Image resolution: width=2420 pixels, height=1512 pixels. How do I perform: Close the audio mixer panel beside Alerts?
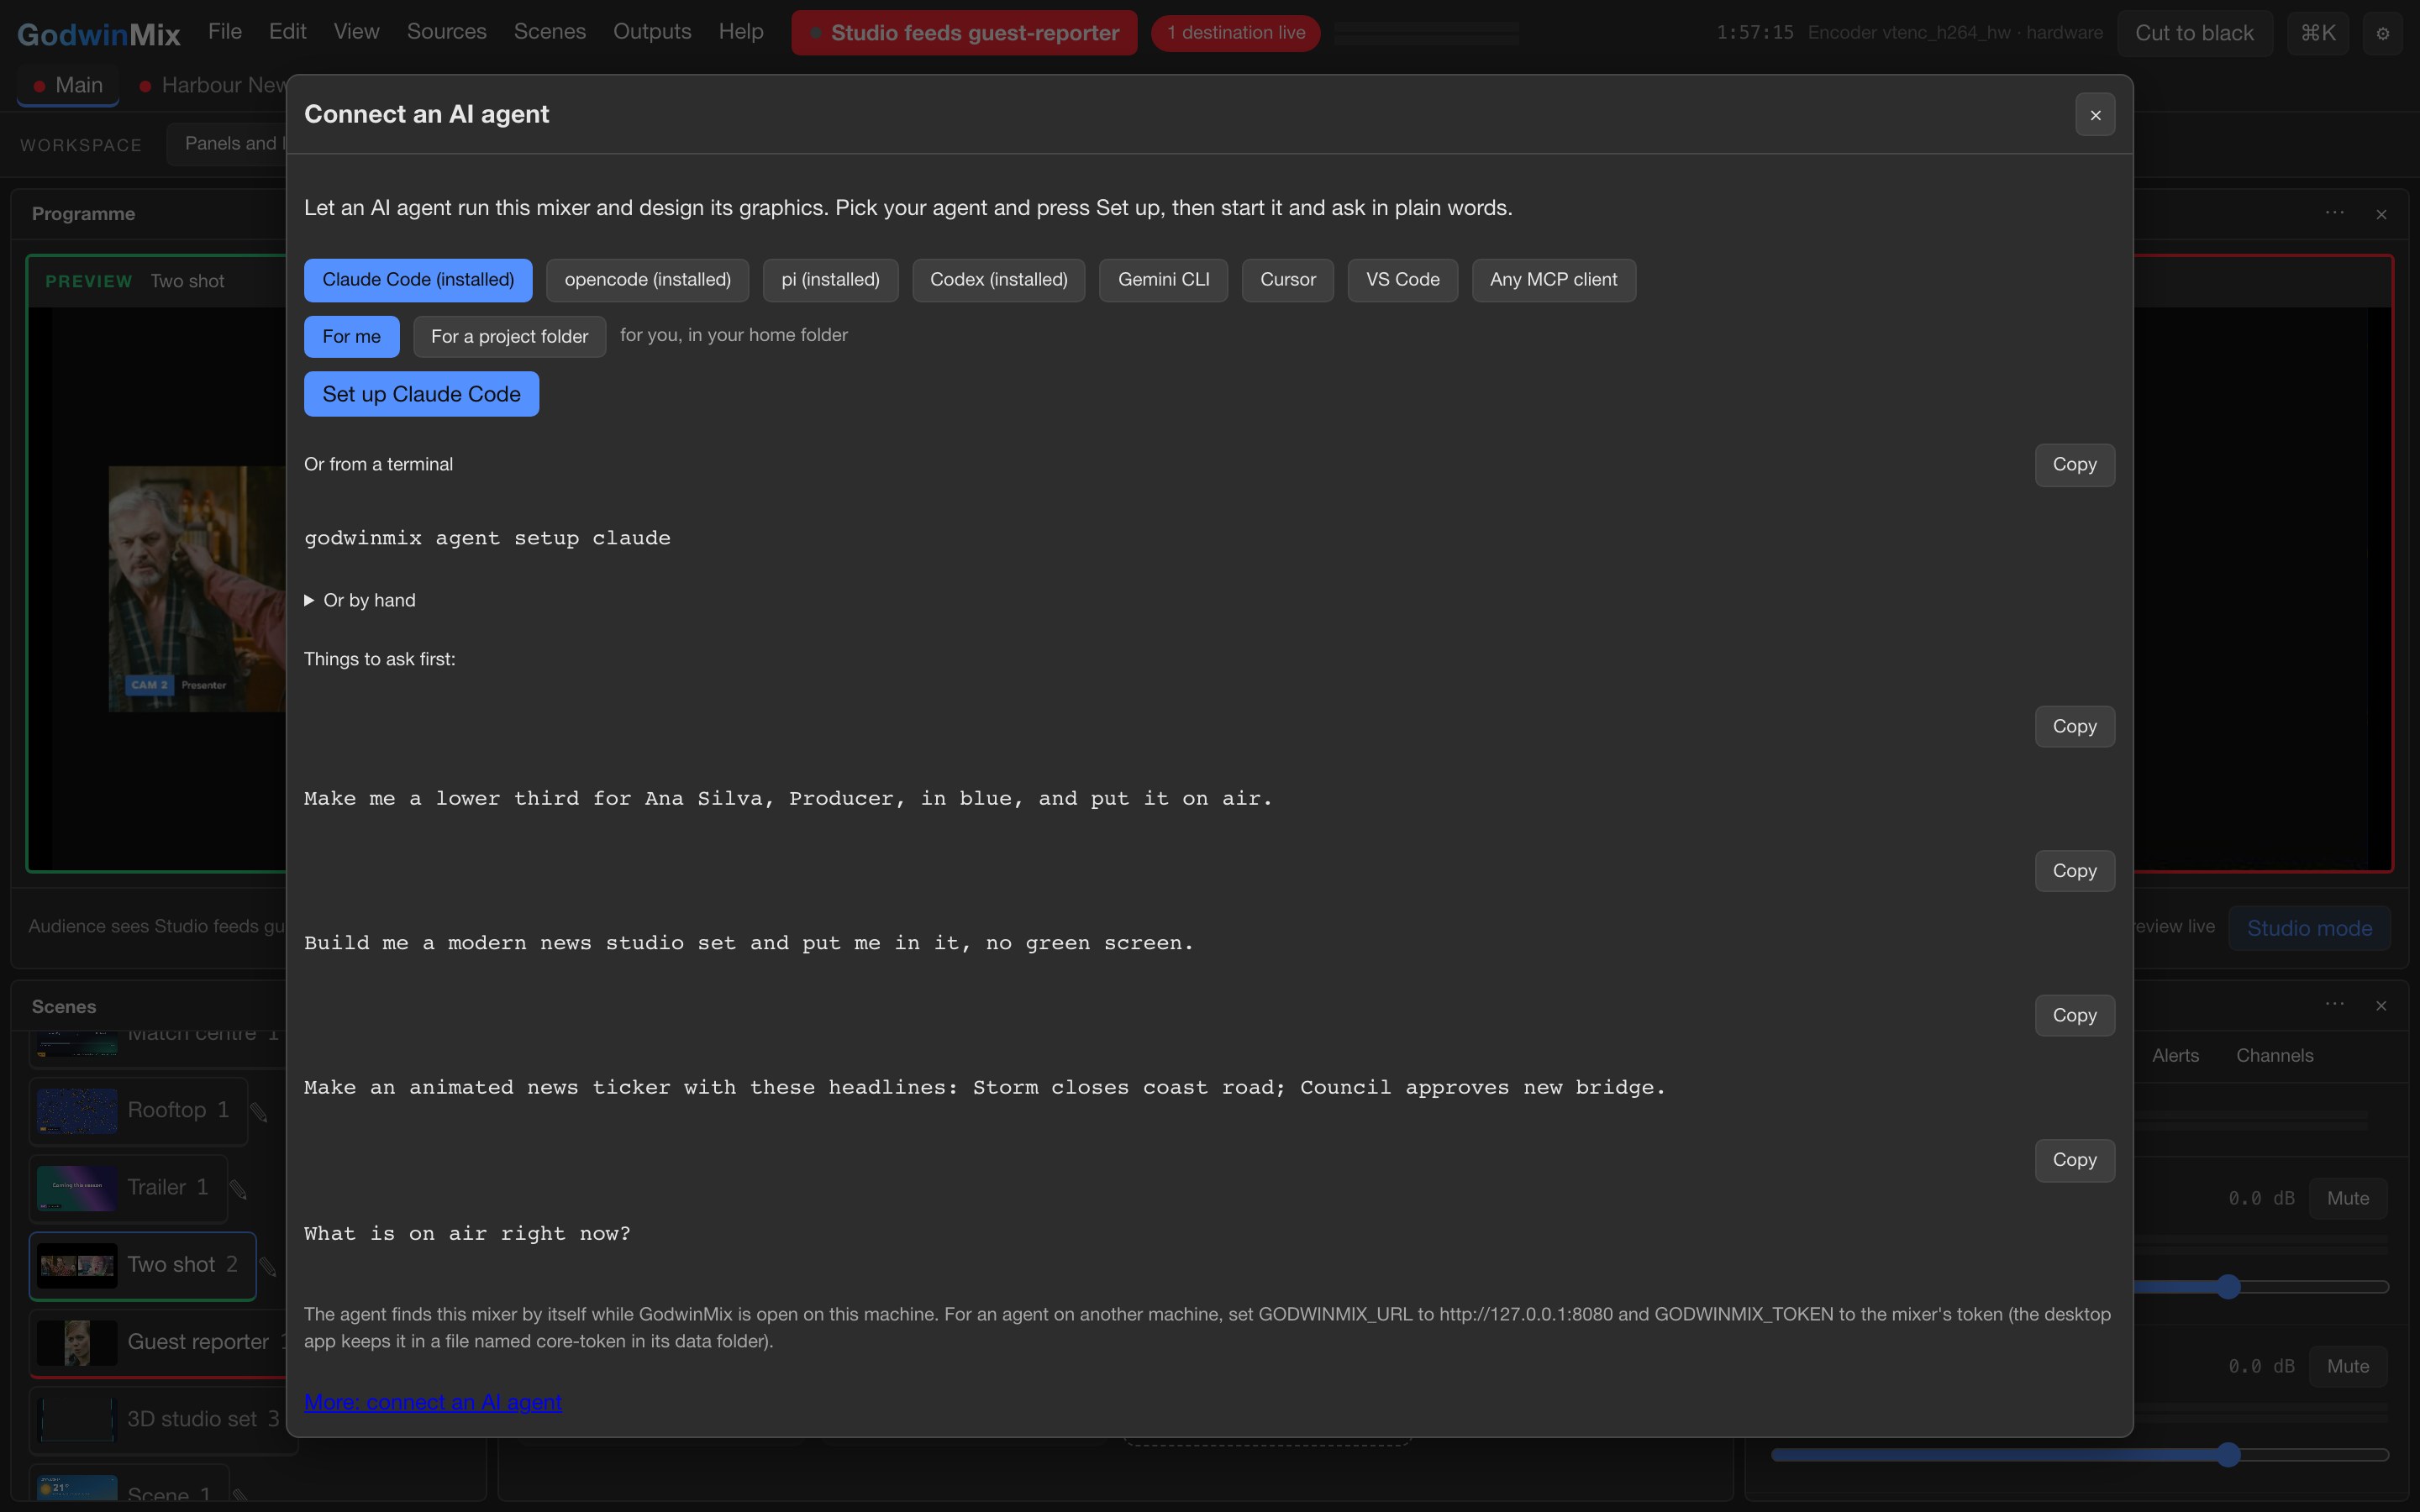pos(2381,1005)
